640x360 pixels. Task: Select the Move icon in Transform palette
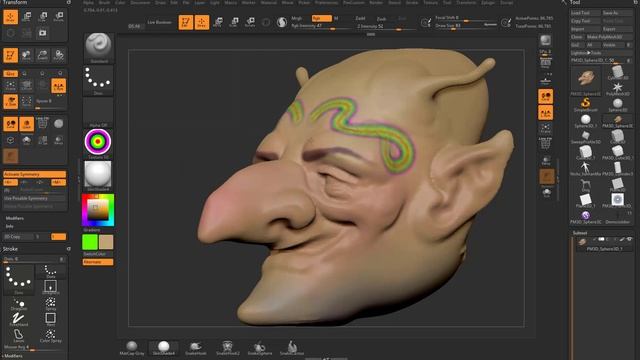click(27, 17)
